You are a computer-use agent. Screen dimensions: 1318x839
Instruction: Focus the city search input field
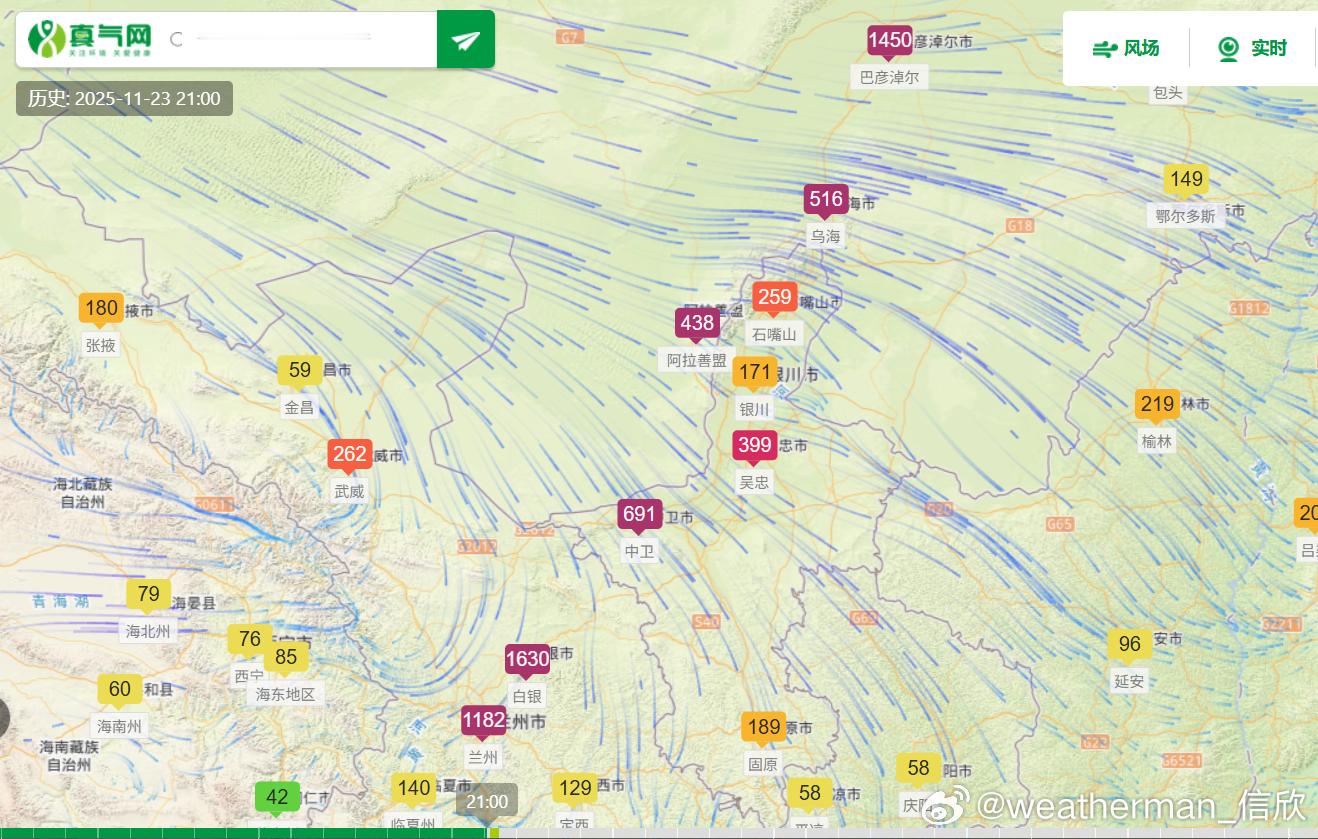coord(283,39)
